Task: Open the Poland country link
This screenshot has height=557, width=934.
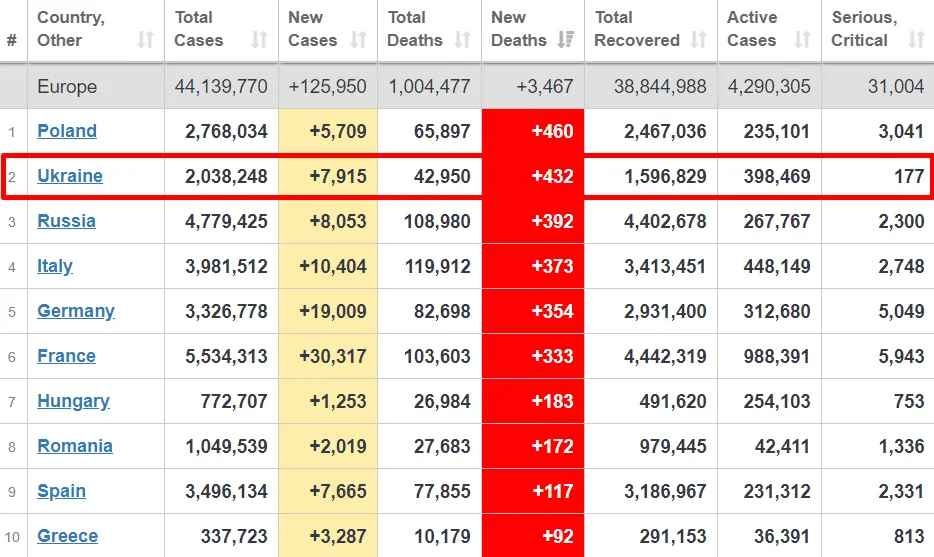Action: pos(67,131)
